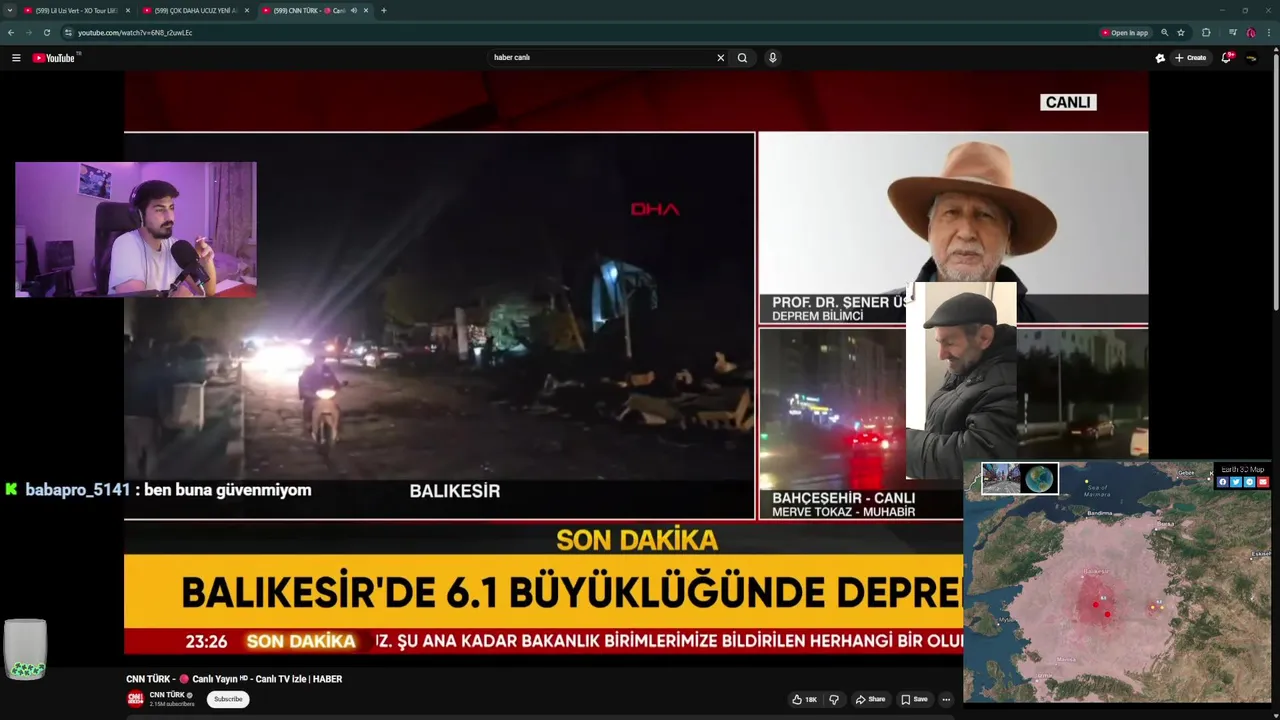The image size is (1280, 720).
Task: Start voice search with the microphone
Action: tap(772, 58)
